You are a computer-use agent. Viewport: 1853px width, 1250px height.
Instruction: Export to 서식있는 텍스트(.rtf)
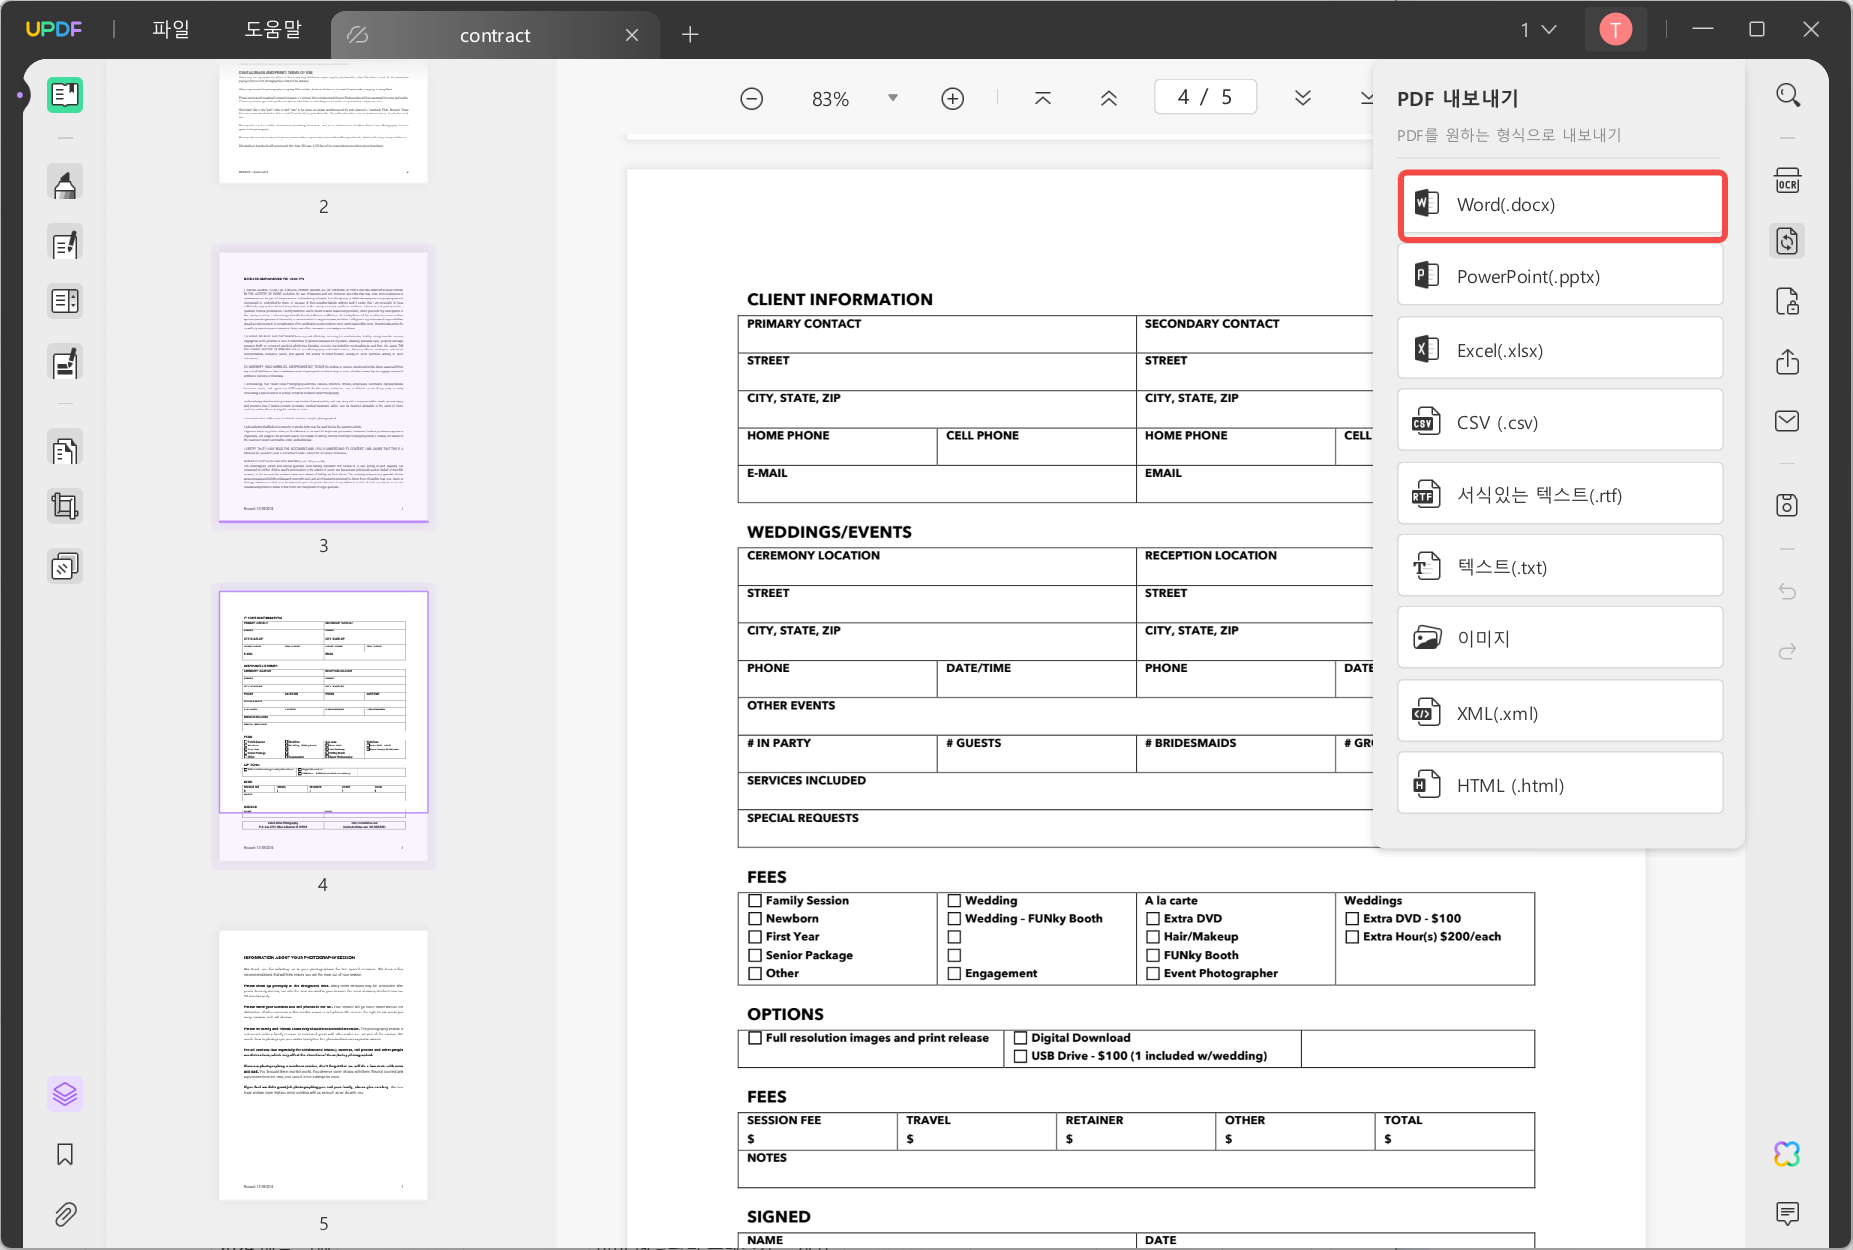(1561, 495)
